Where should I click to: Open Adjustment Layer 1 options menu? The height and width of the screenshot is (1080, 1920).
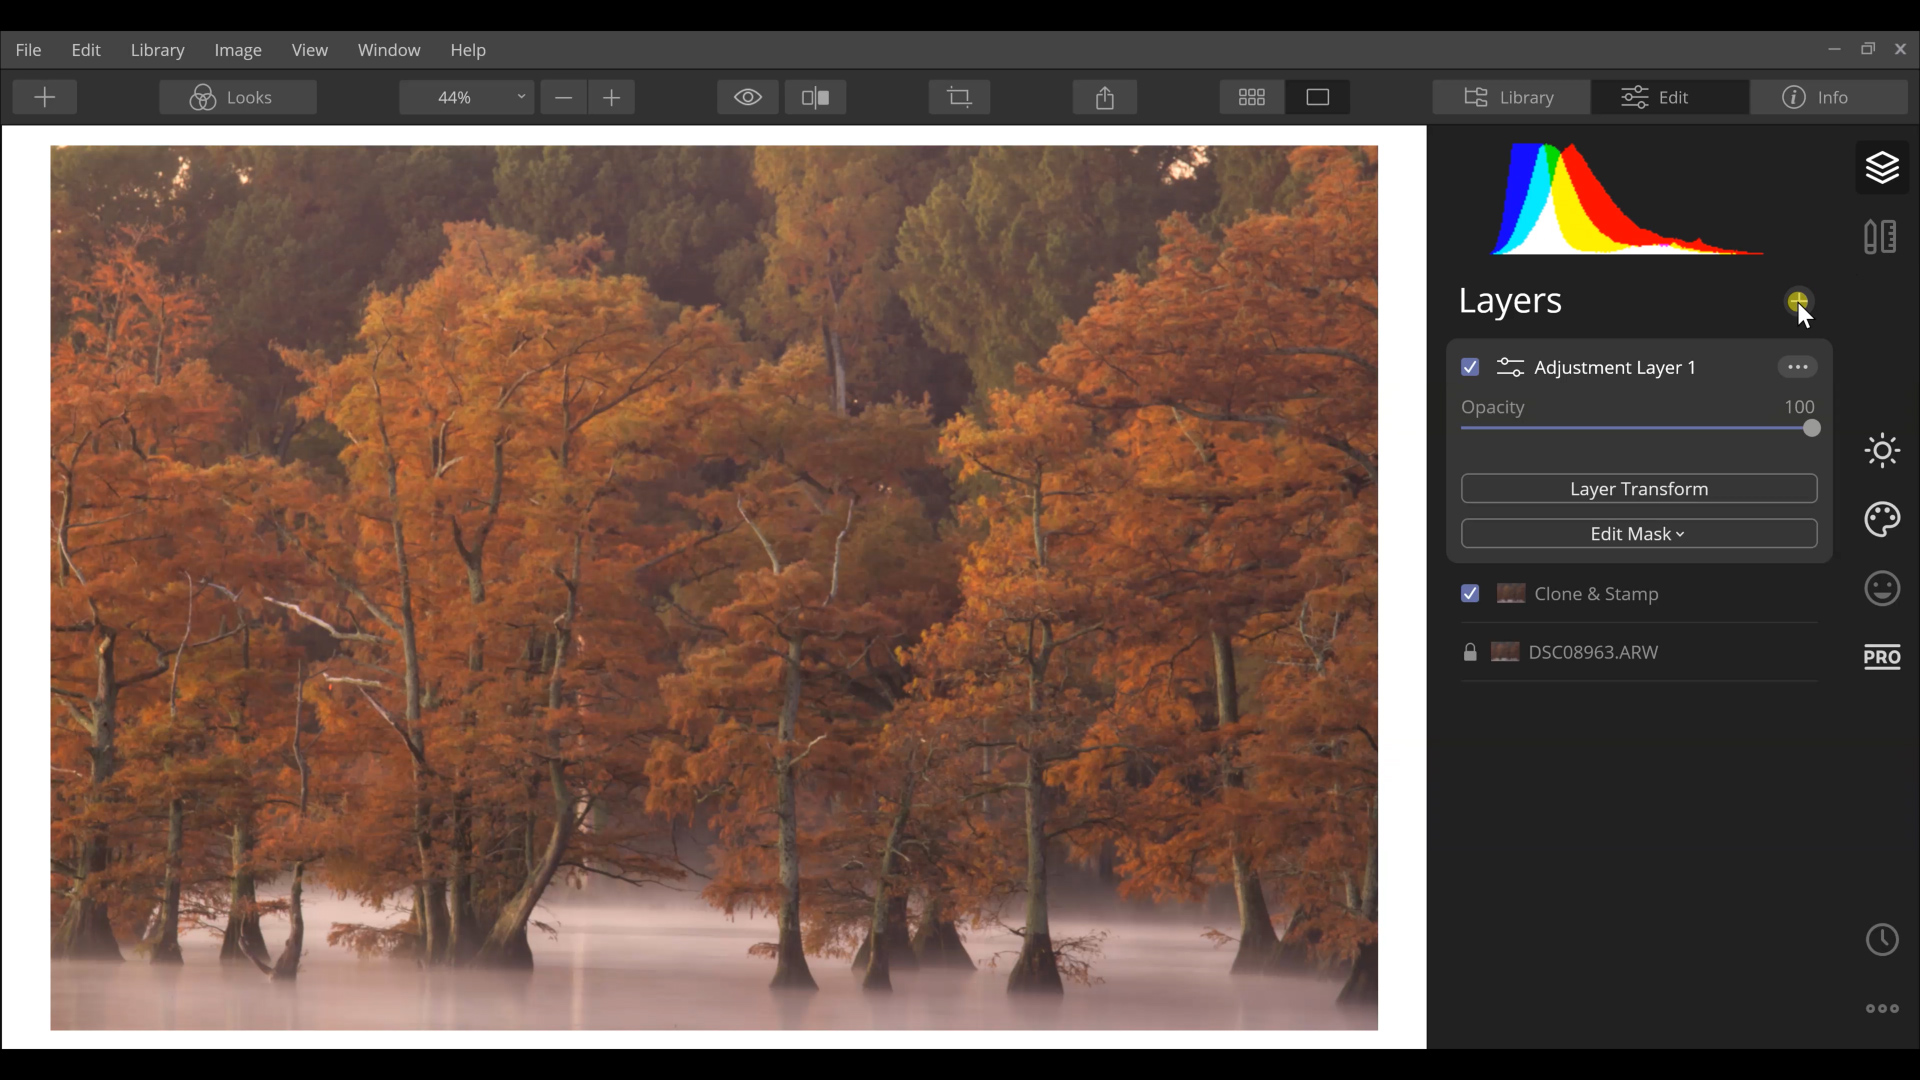pyautogui.click(x=1797, y=367)
